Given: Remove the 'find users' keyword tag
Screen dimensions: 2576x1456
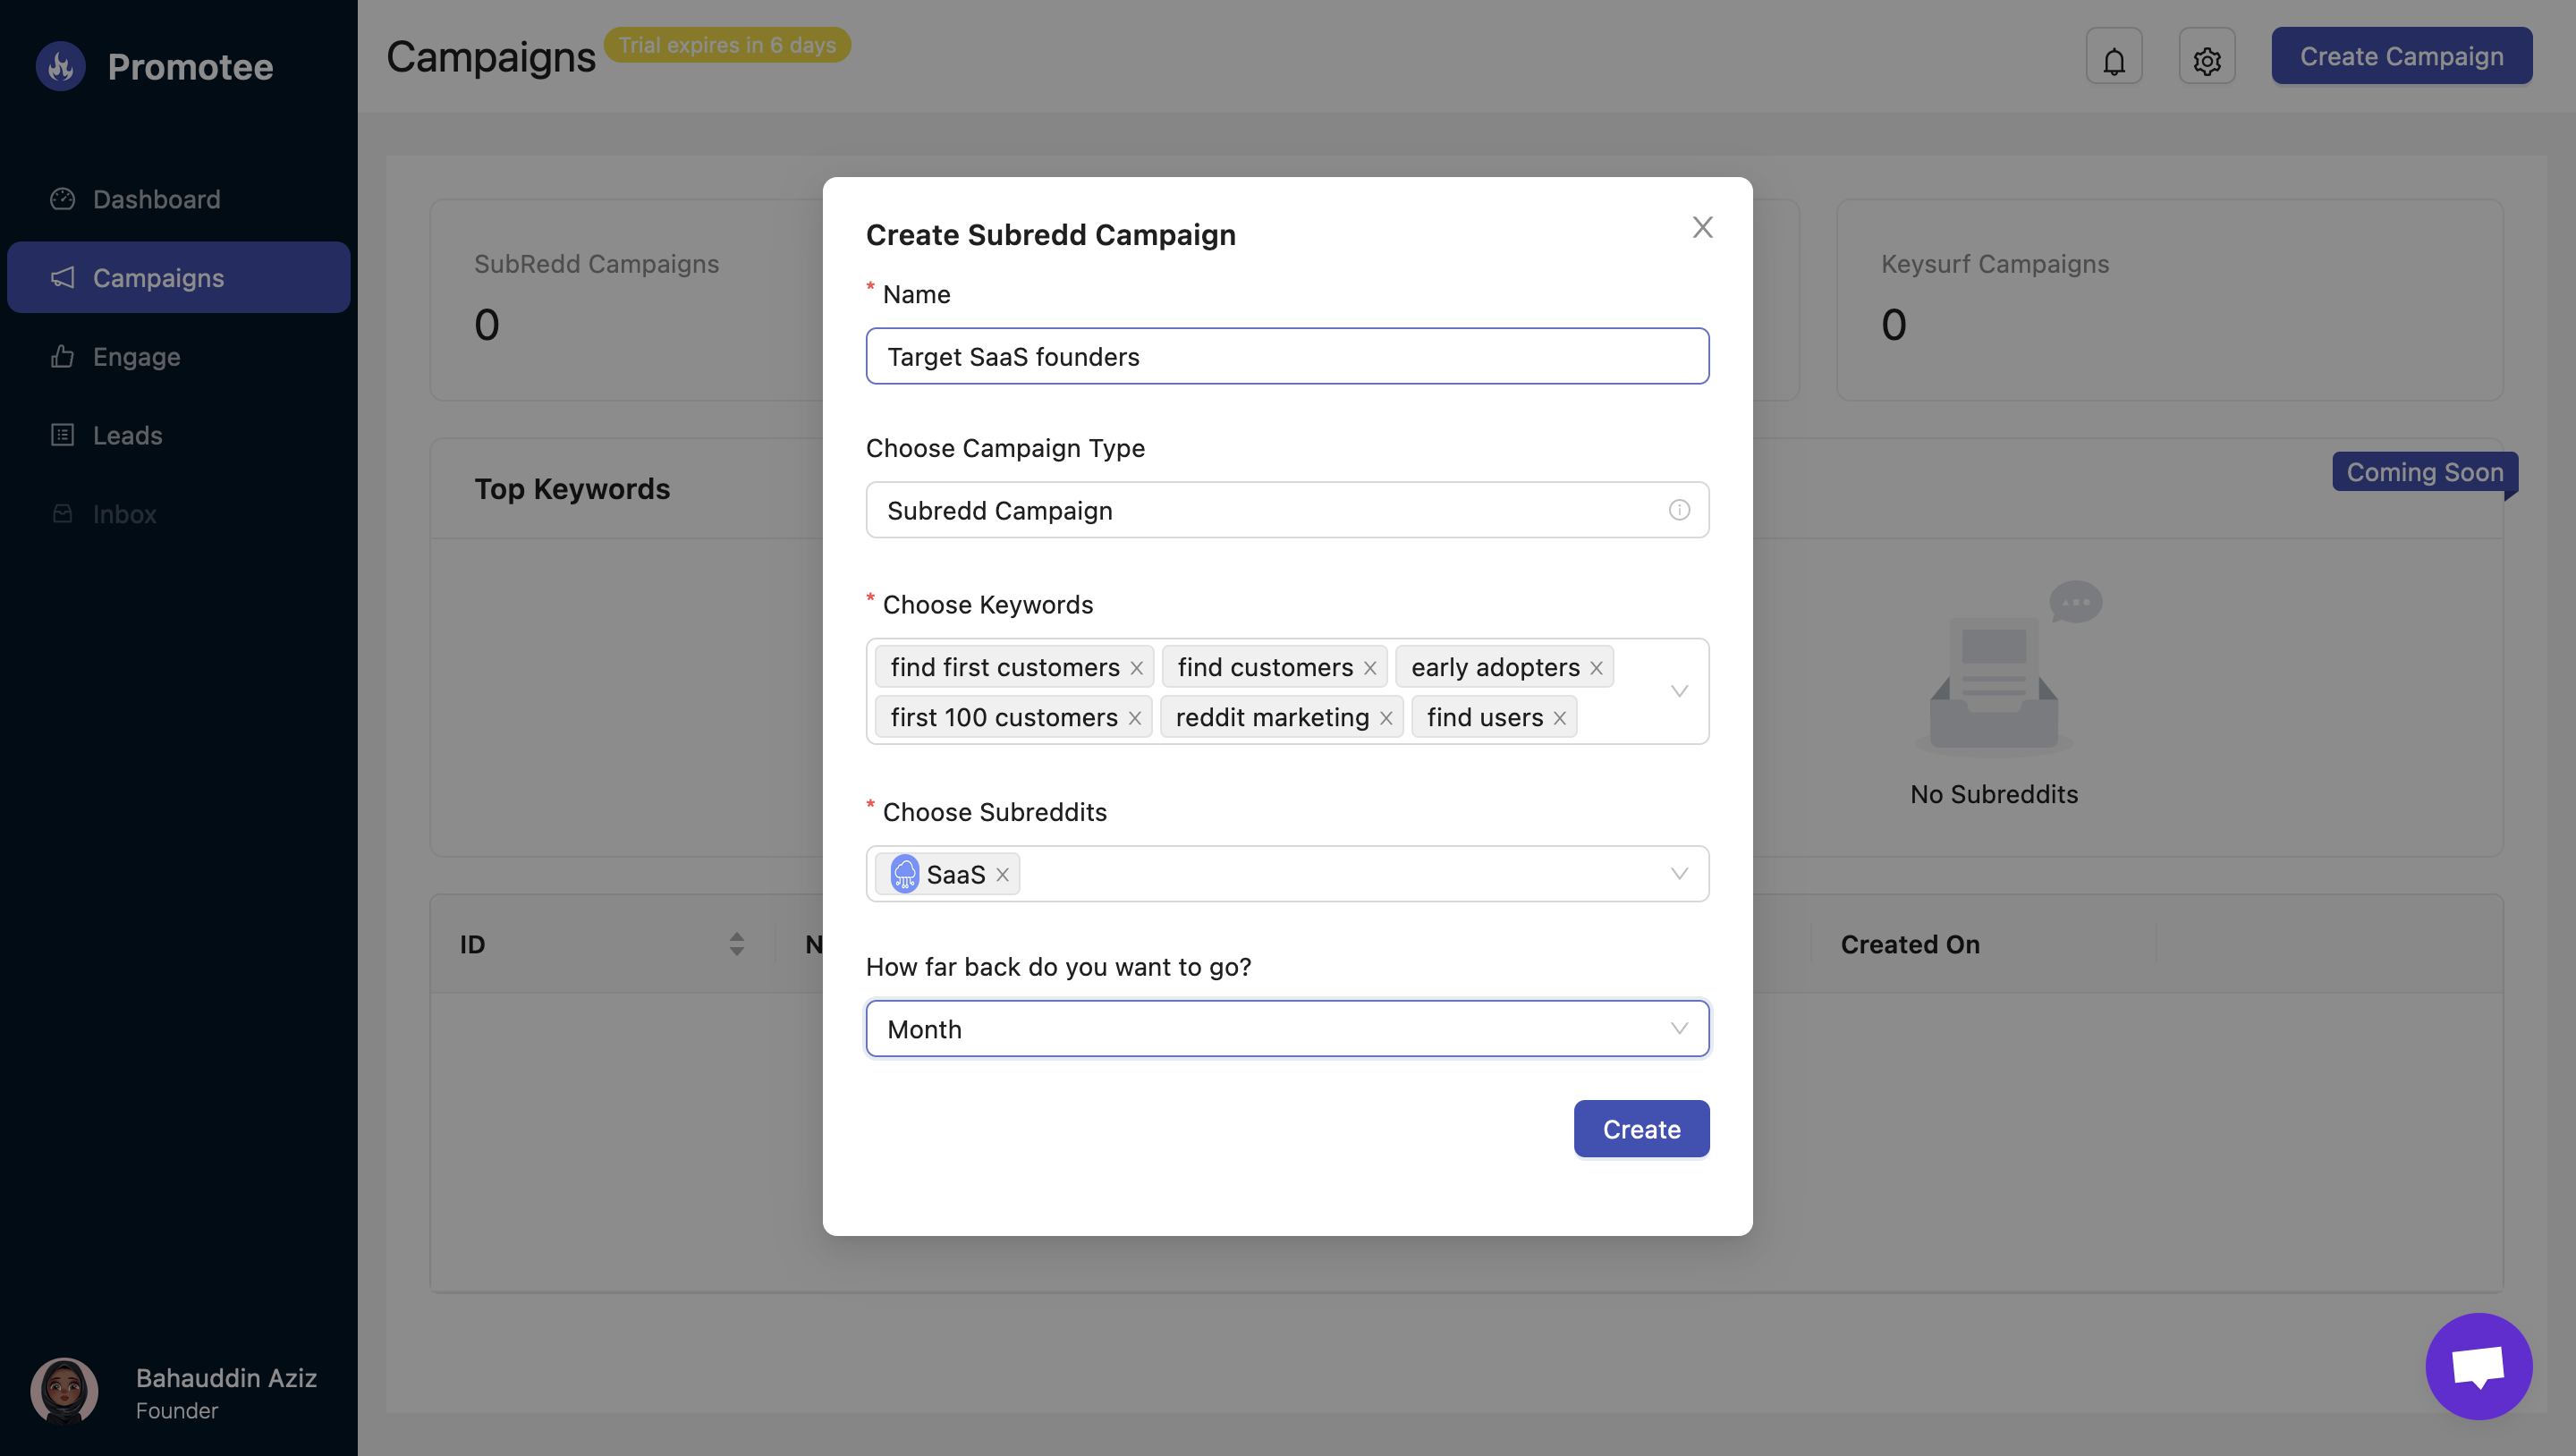Looking at the screenshot, I should 1559,718.
